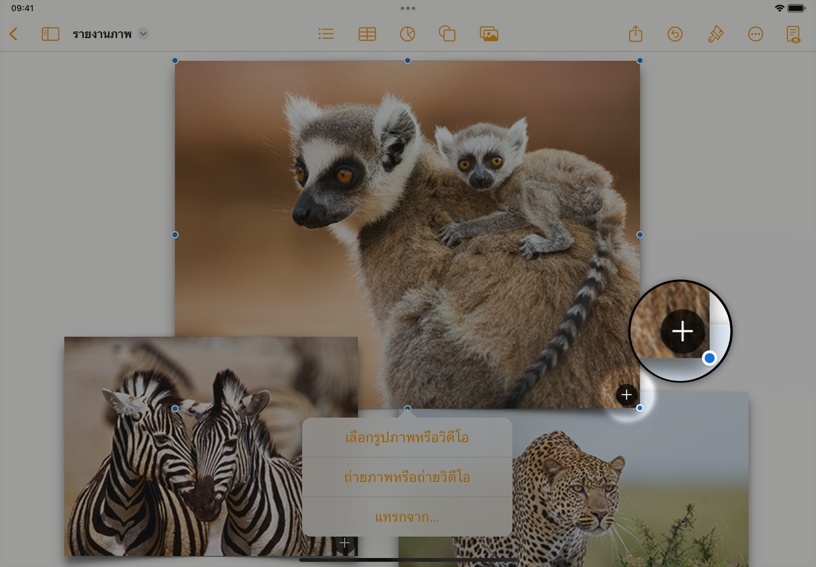Tap the Share icon
The width and height of the screenshot is (816, 567).
tap(636, 34)
